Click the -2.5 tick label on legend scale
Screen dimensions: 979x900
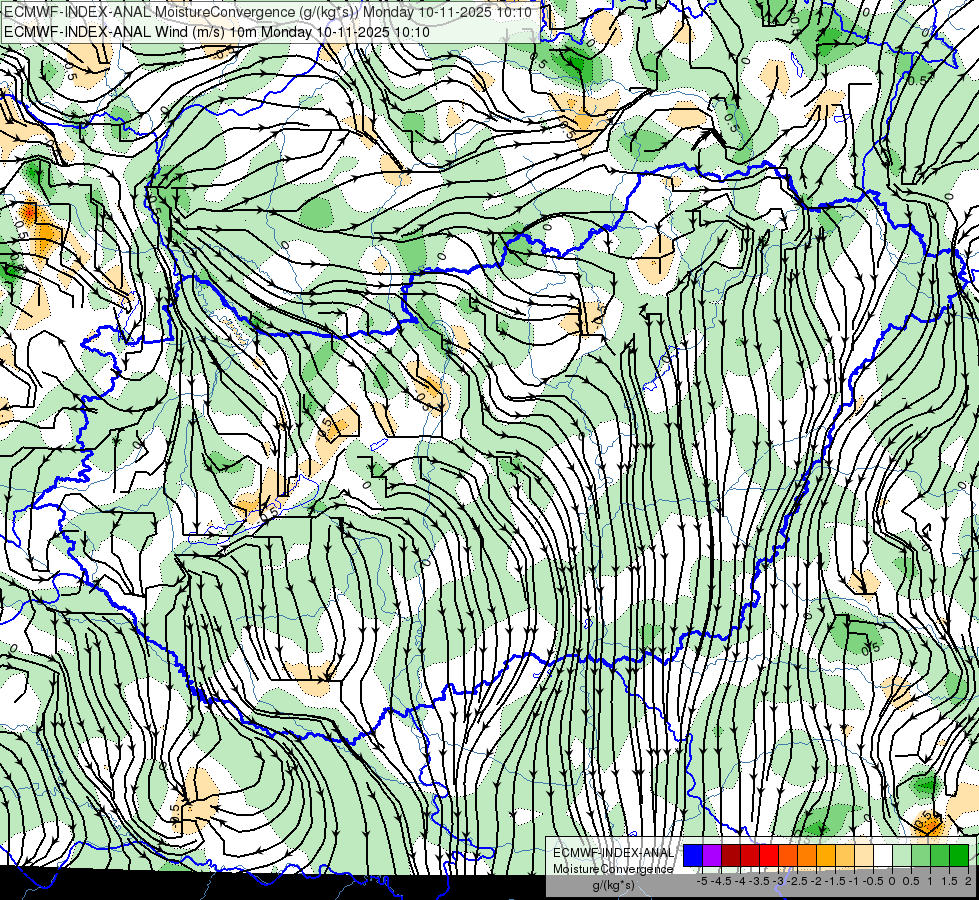(798, 881)
